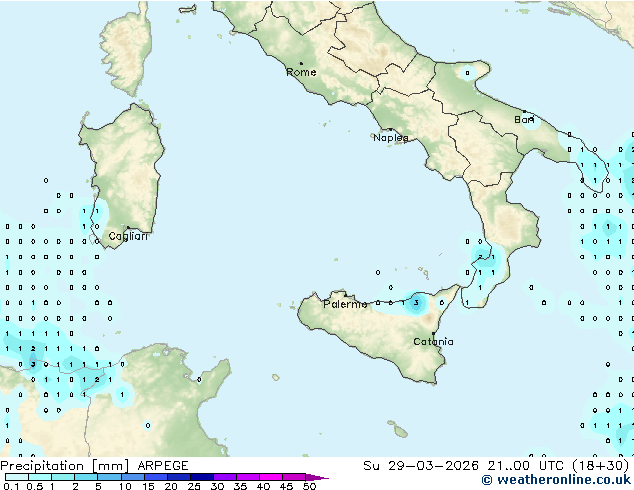The height and width of the screenshot is (490, 634).
Task: Click the Catania city label
Action: pos(433,342)
